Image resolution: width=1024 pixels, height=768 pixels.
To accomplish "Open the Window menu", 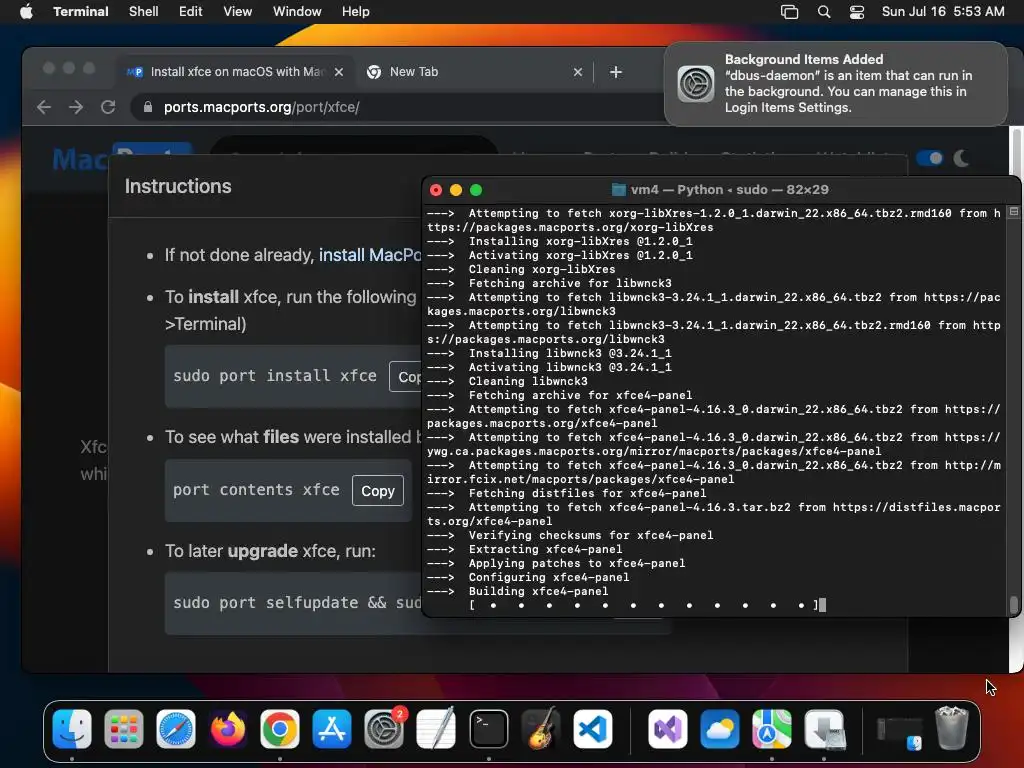I will pos(297,11).
